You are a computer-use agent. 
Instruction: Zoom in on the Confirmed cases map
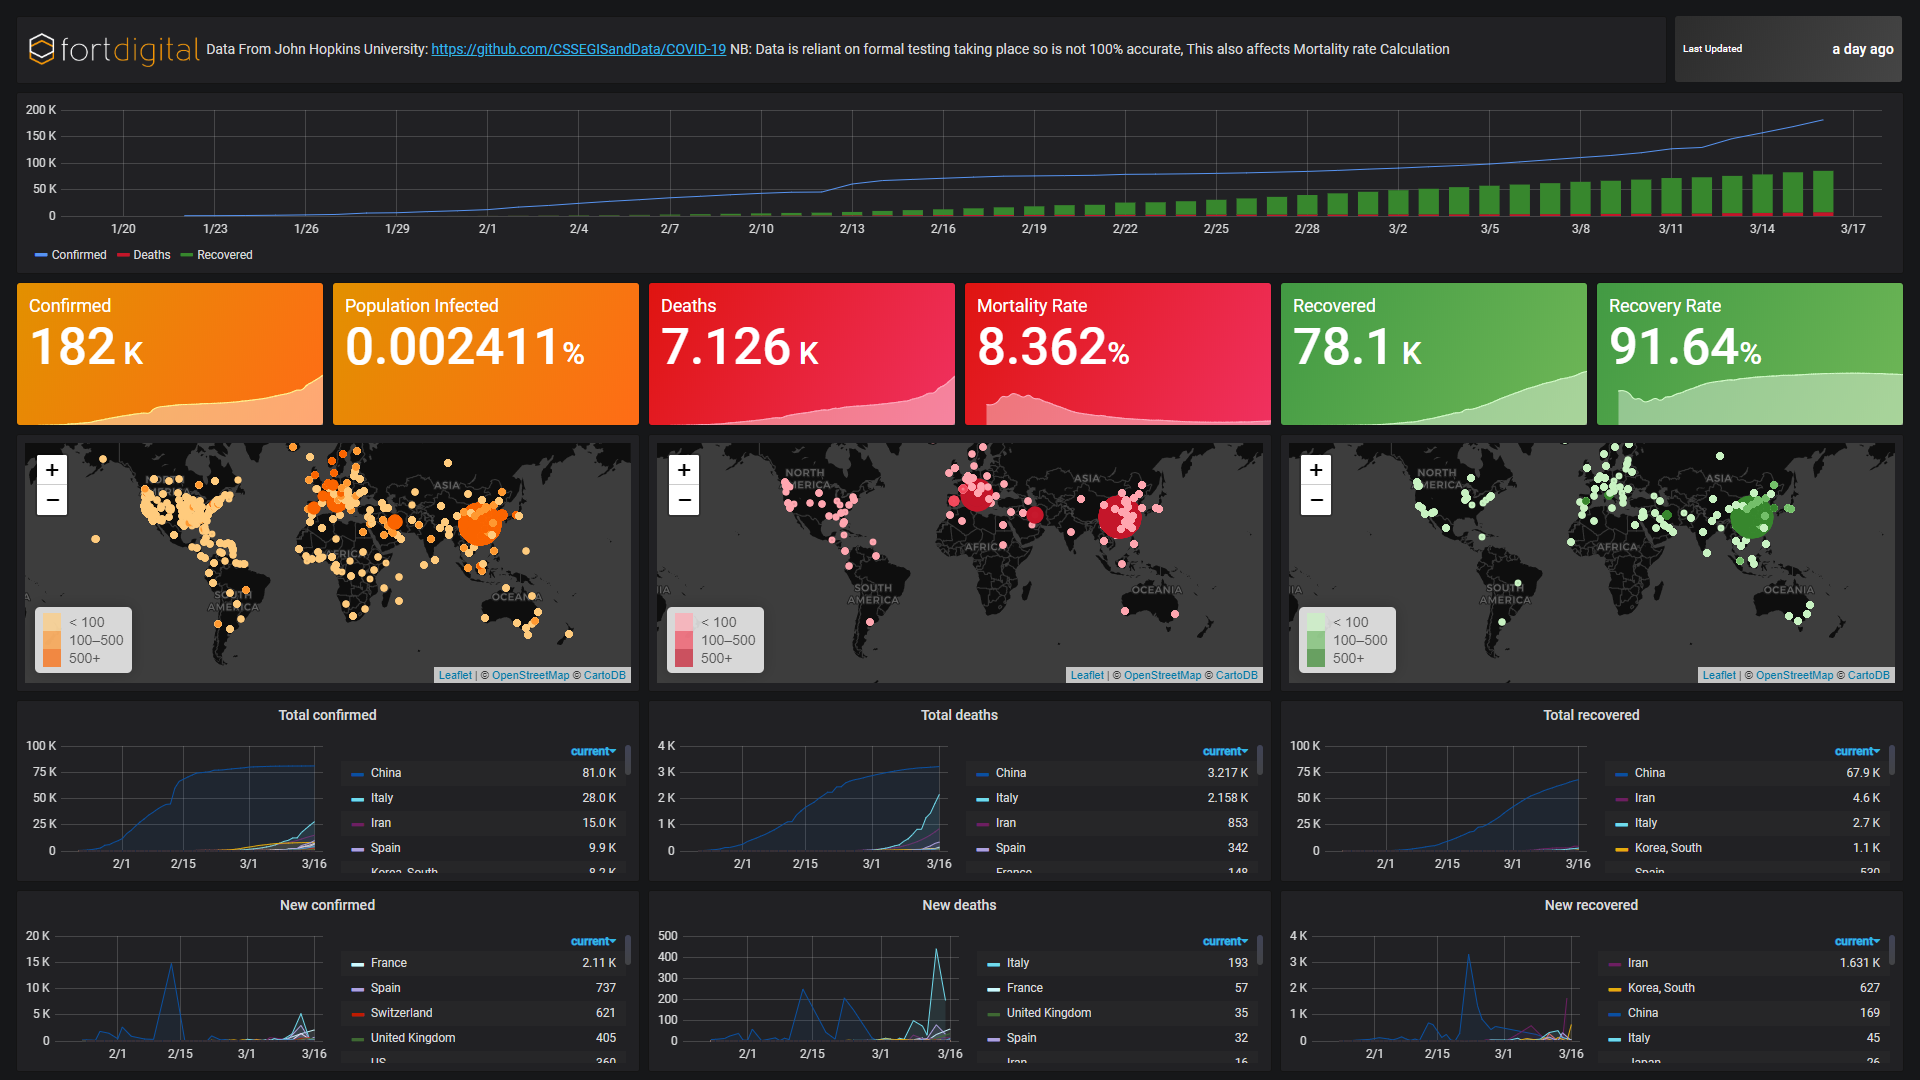[x=52, y=470]
